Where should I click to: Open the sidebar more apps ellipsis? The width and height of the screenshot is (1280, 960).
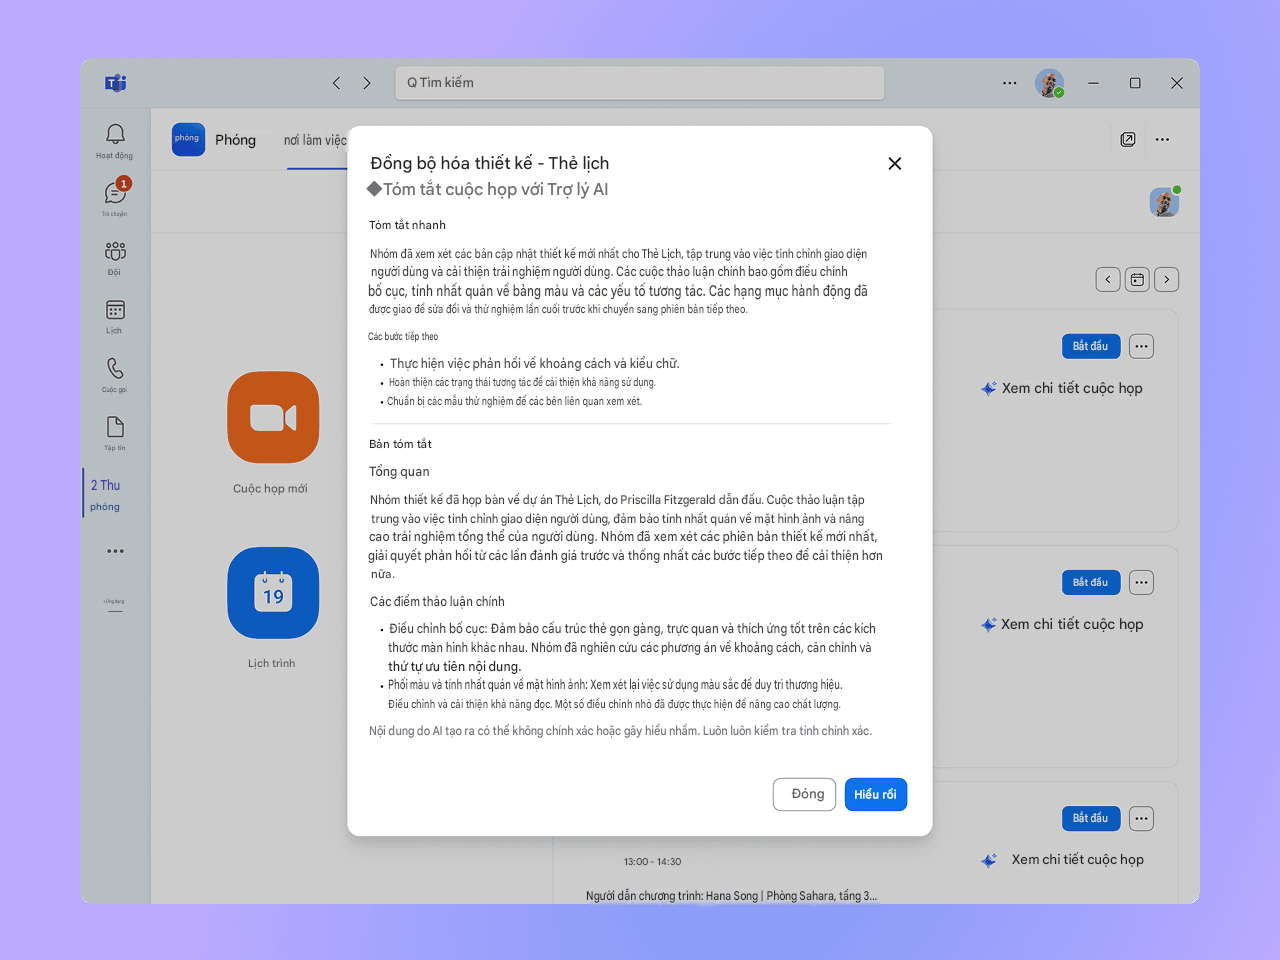coord(116,551)
